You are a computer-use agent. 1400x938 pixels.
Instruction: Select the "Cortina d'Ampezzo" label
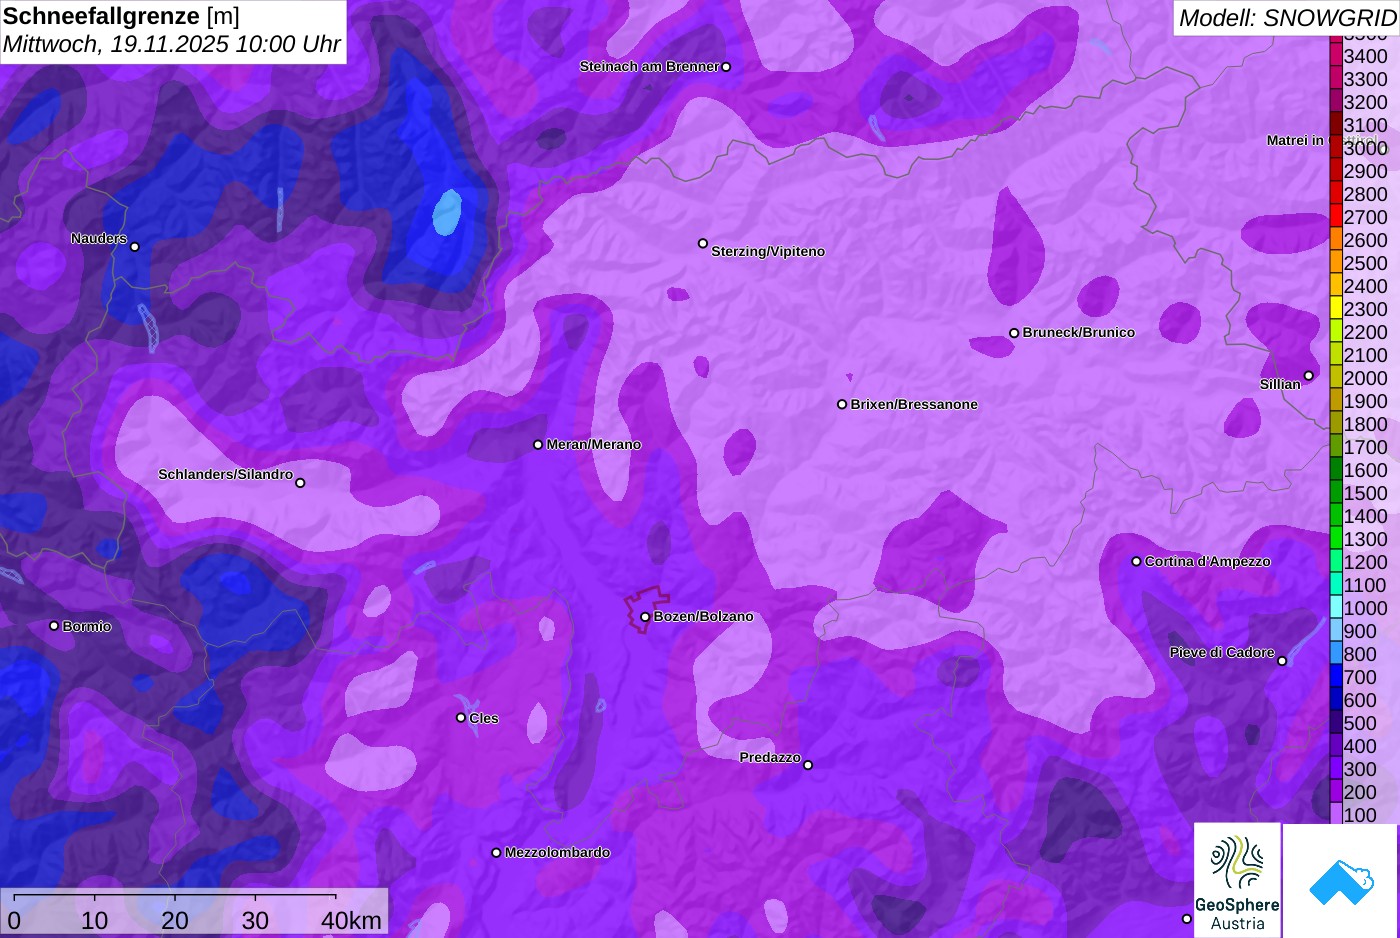click(x=1208, y=562)
